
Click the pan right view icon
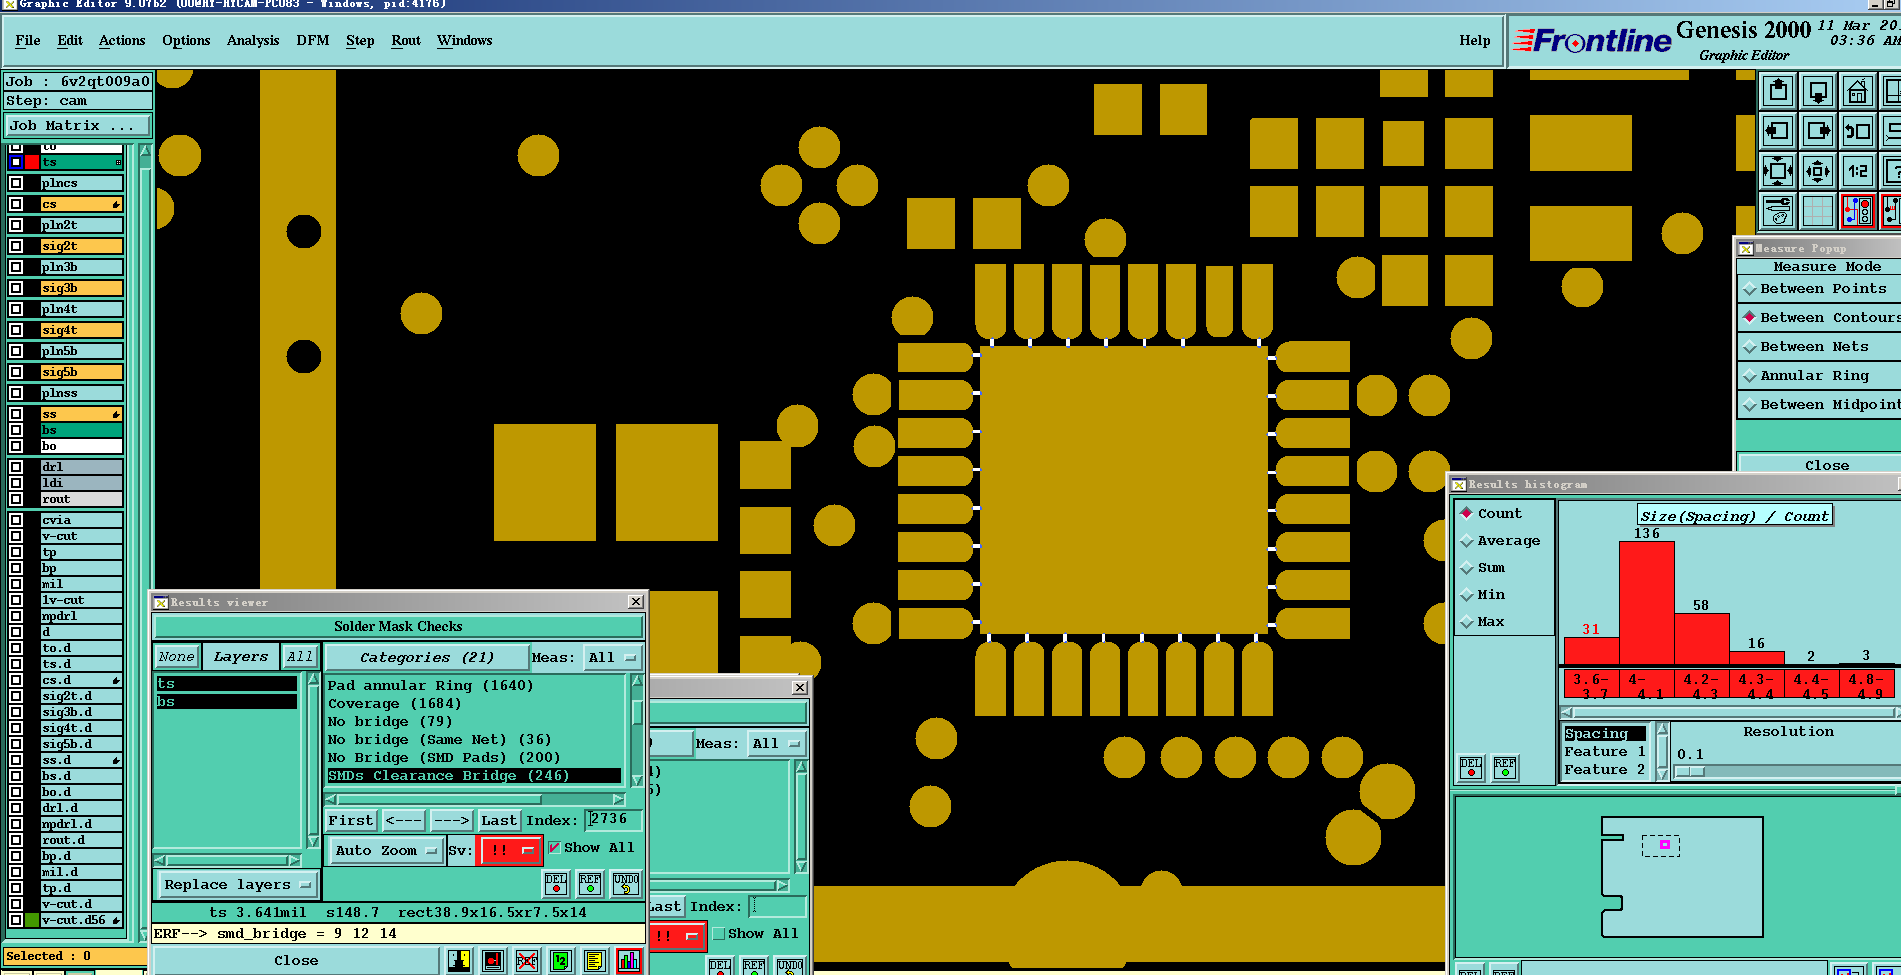pos(1818,131)
